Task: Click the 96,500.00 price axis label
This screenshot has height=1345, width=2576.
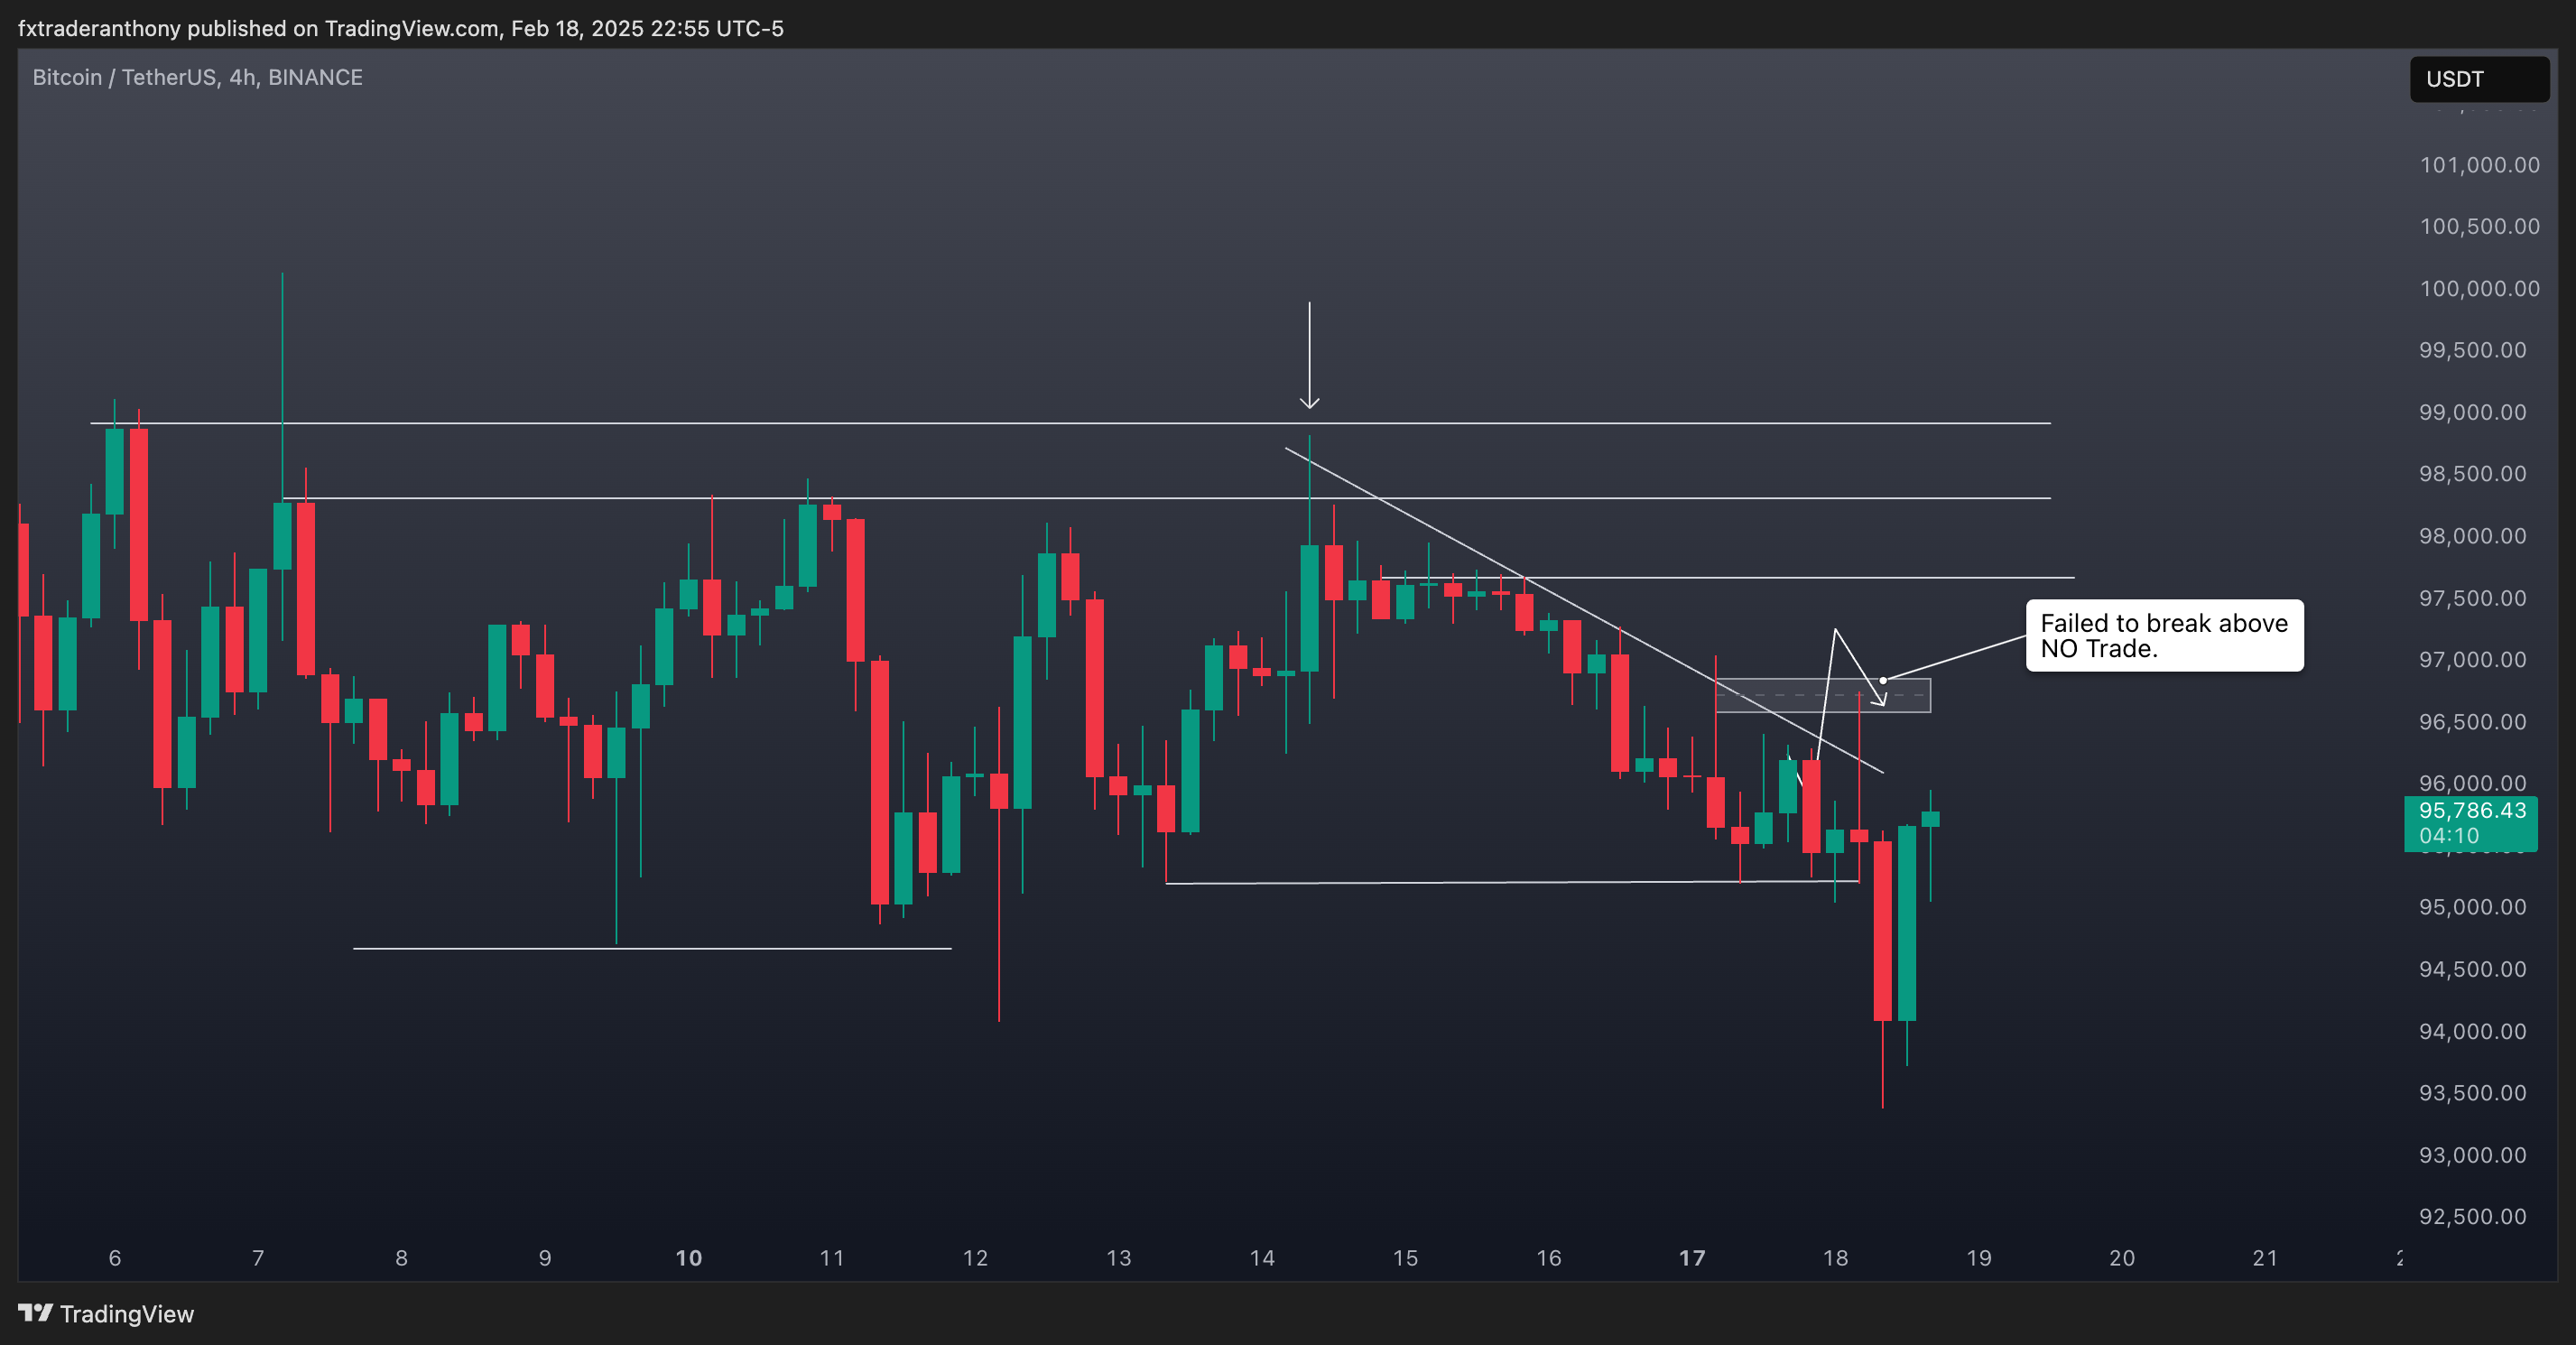Action: tap(2472, 722)
